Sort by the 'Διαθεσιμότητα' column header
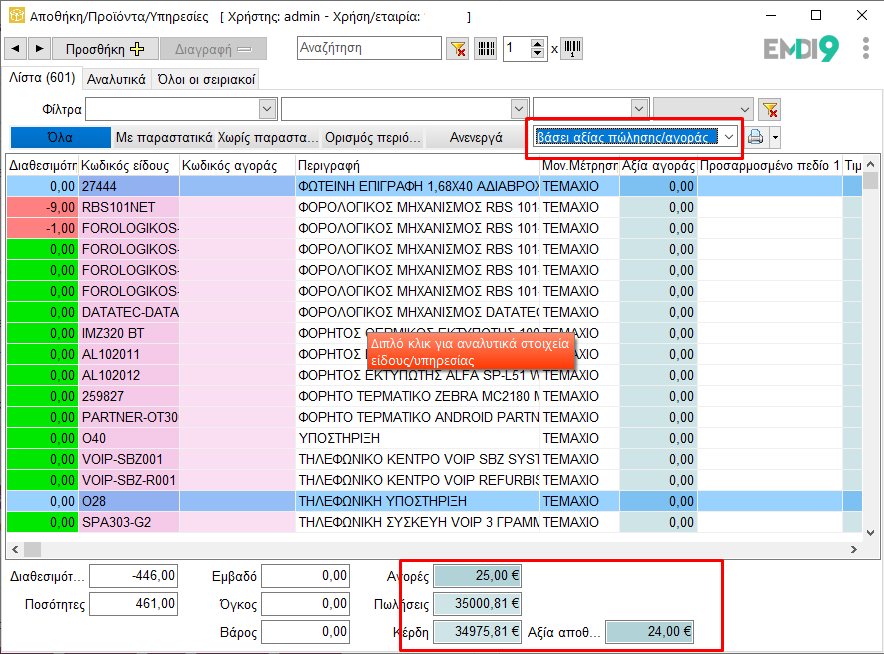 pyautogui.click(x=43, y=166)
